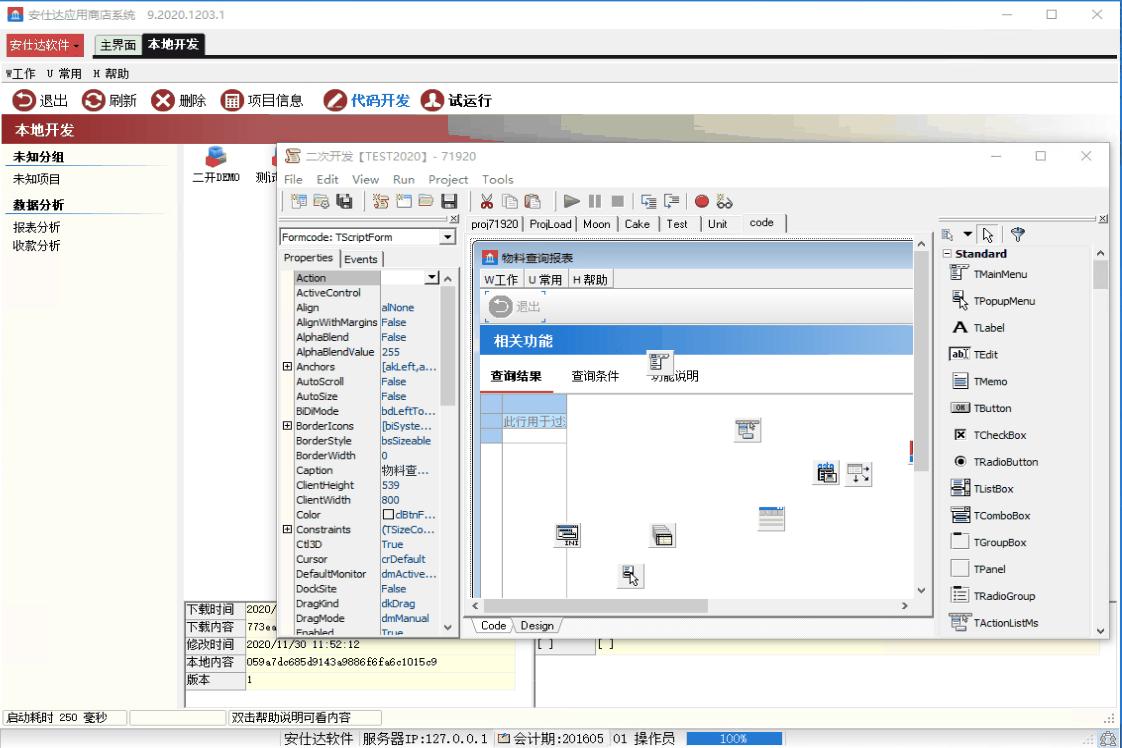This screenshot has width=1122, height=748.
Task: Save using the floppy disk icon before scissors
Action: [449, 201]
